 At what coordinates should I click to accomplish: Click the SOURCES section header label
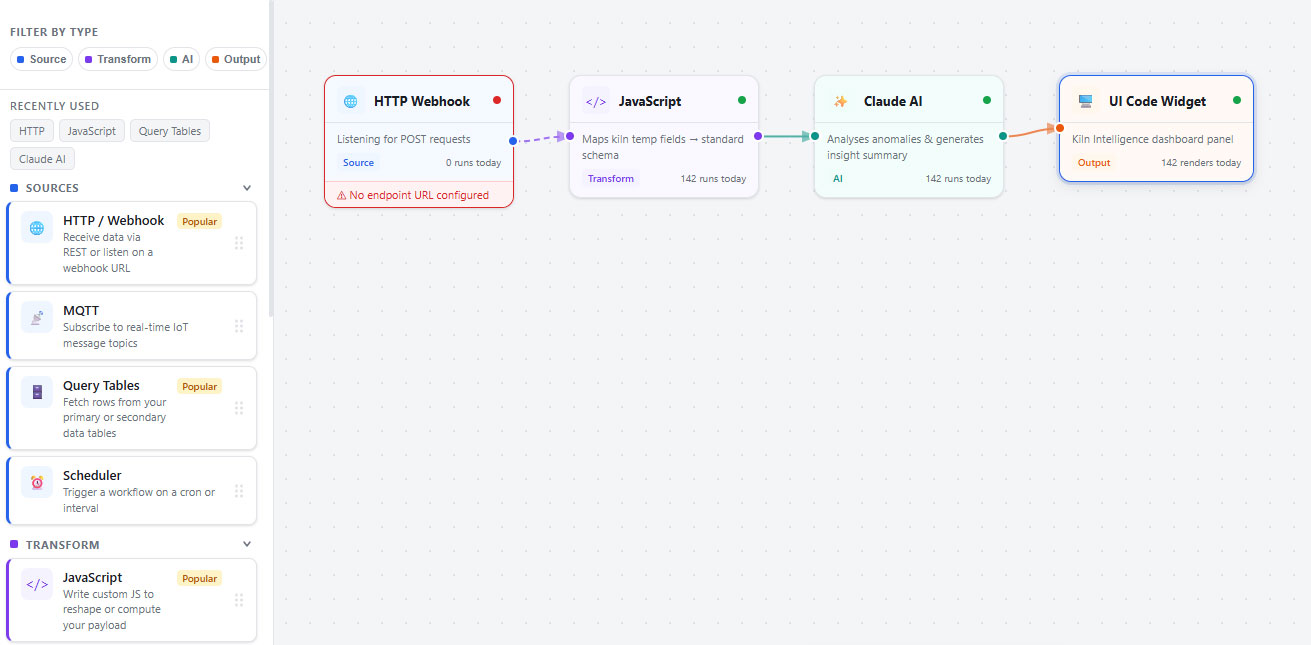tap(52, 188)
